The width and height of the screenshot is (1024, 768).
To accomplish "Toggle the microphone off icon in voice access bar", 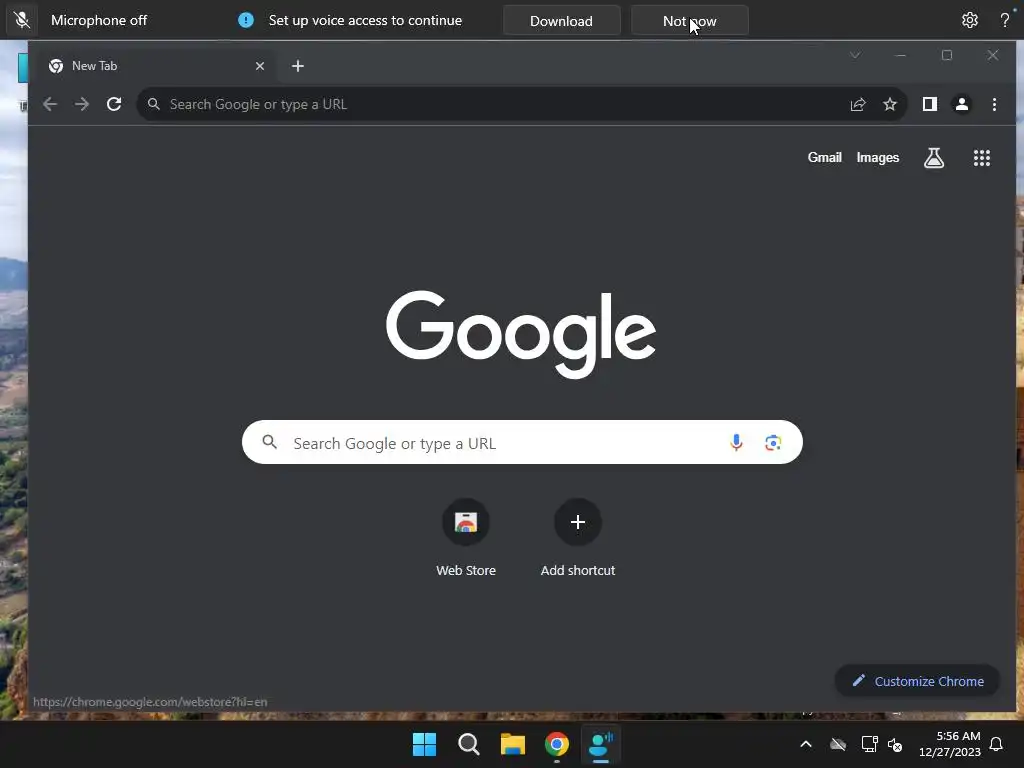I will 22,20.
